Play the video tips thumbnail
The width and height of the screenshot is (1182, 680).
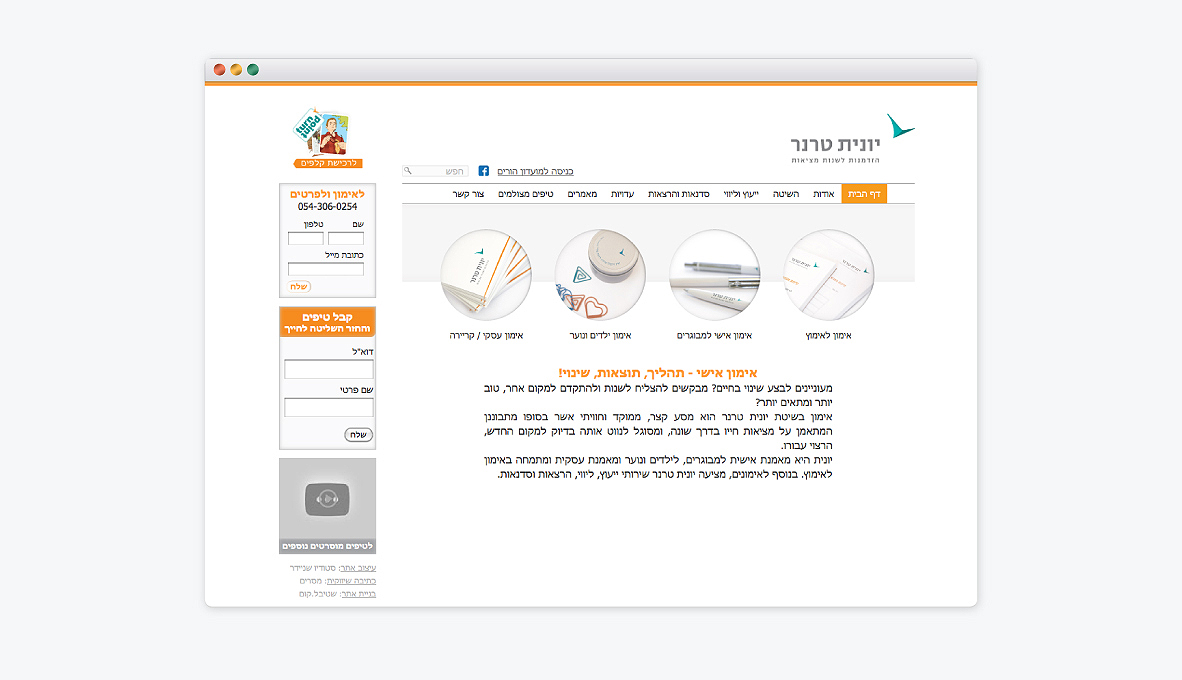tap(327, 499)
